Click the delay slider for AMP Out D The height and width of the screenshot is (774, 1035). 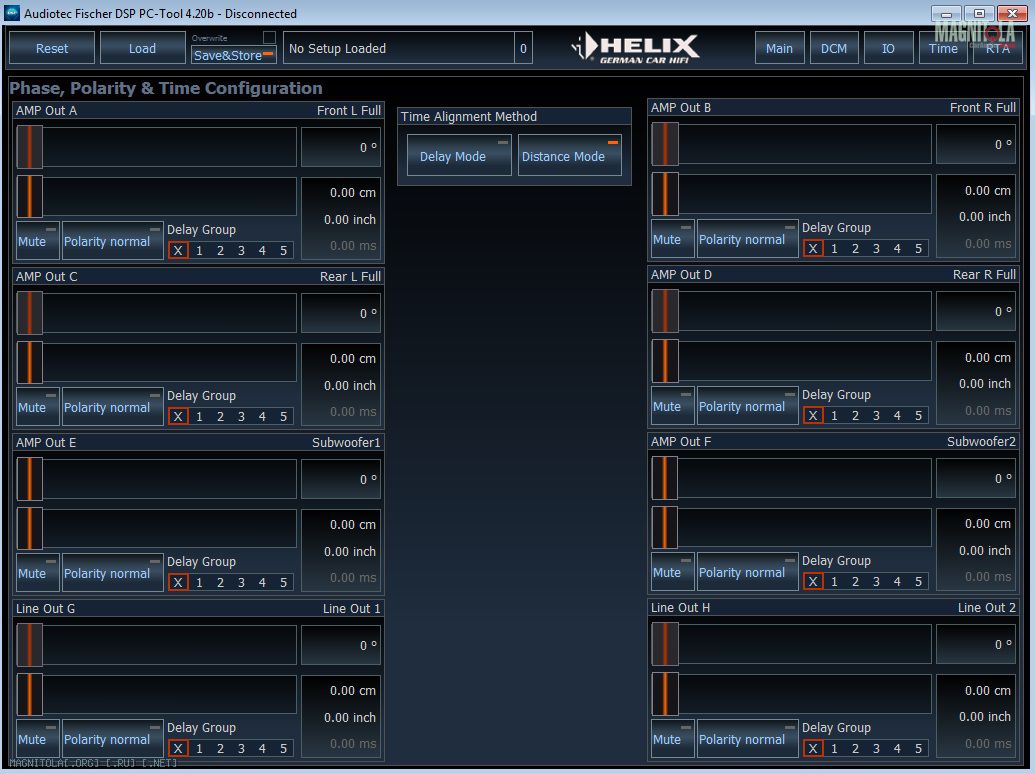point(791,360)
